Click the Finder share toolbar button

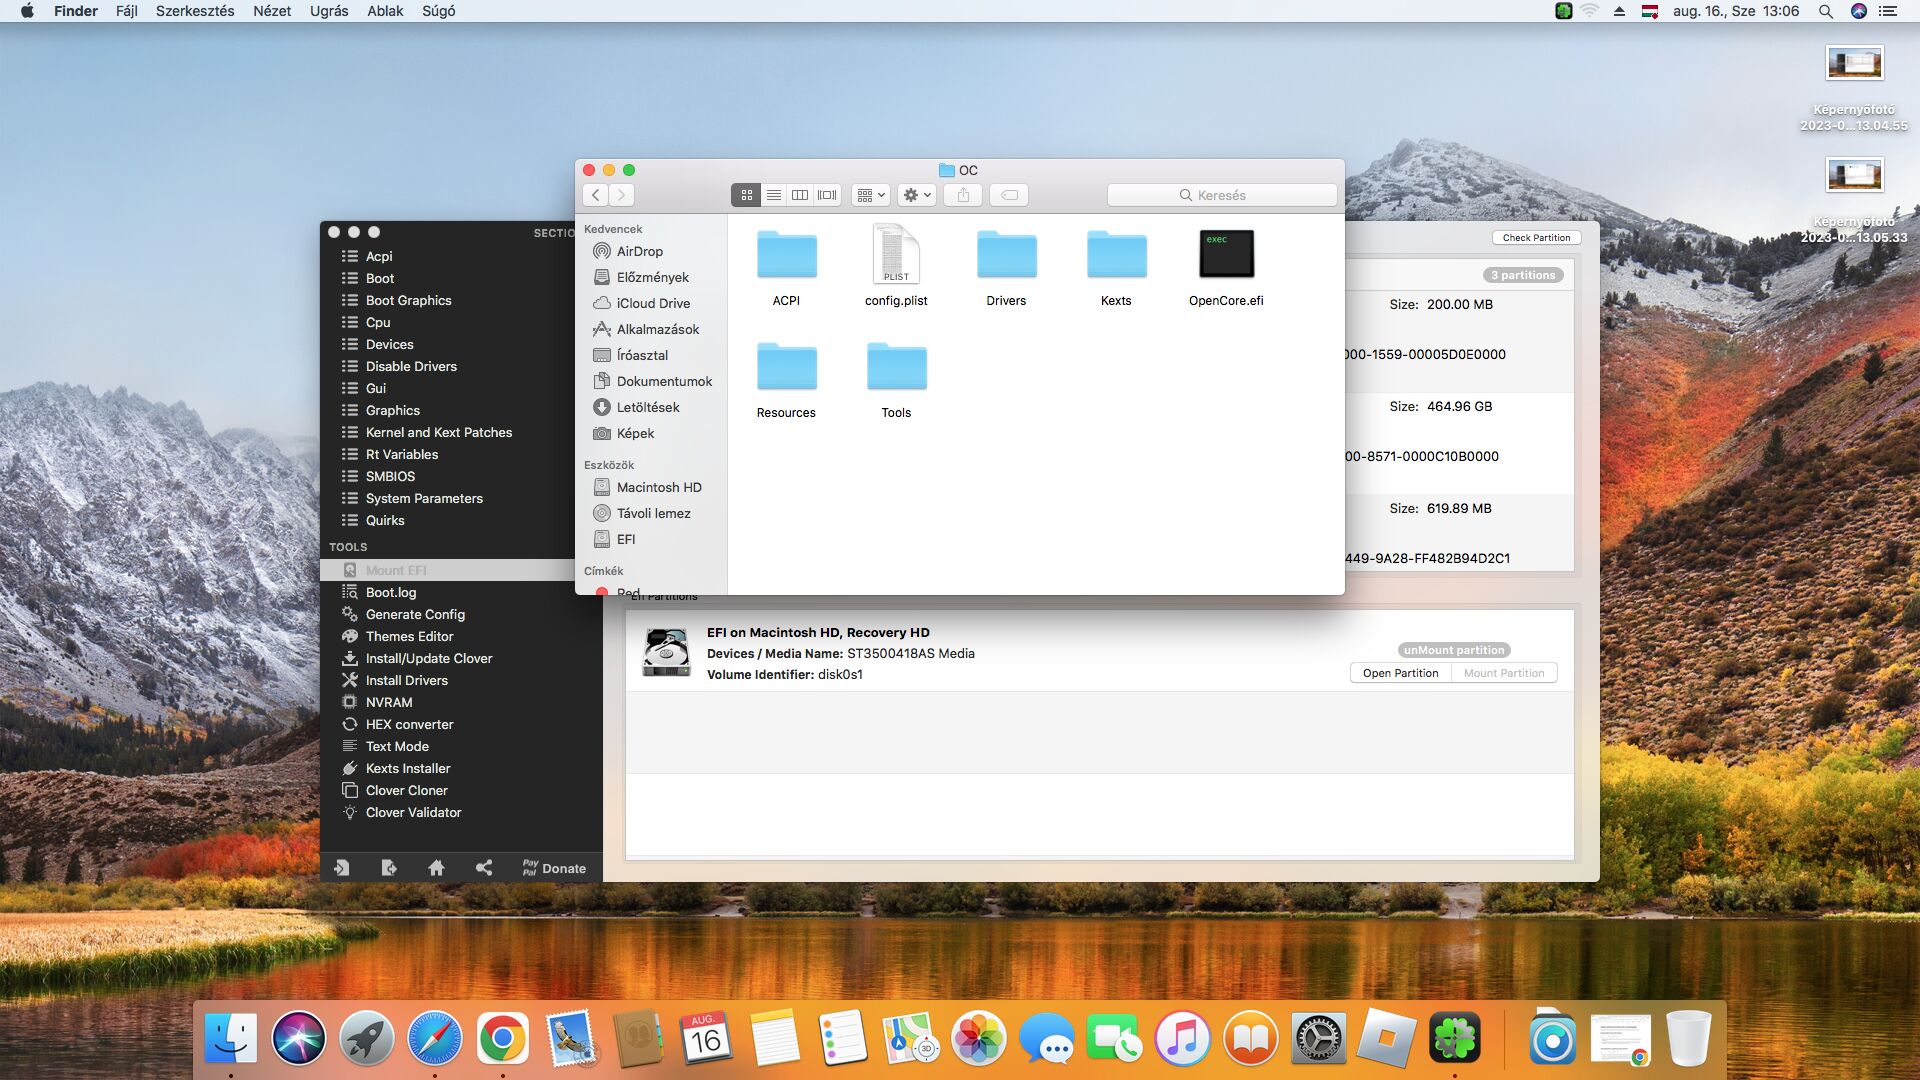[963, 195]
